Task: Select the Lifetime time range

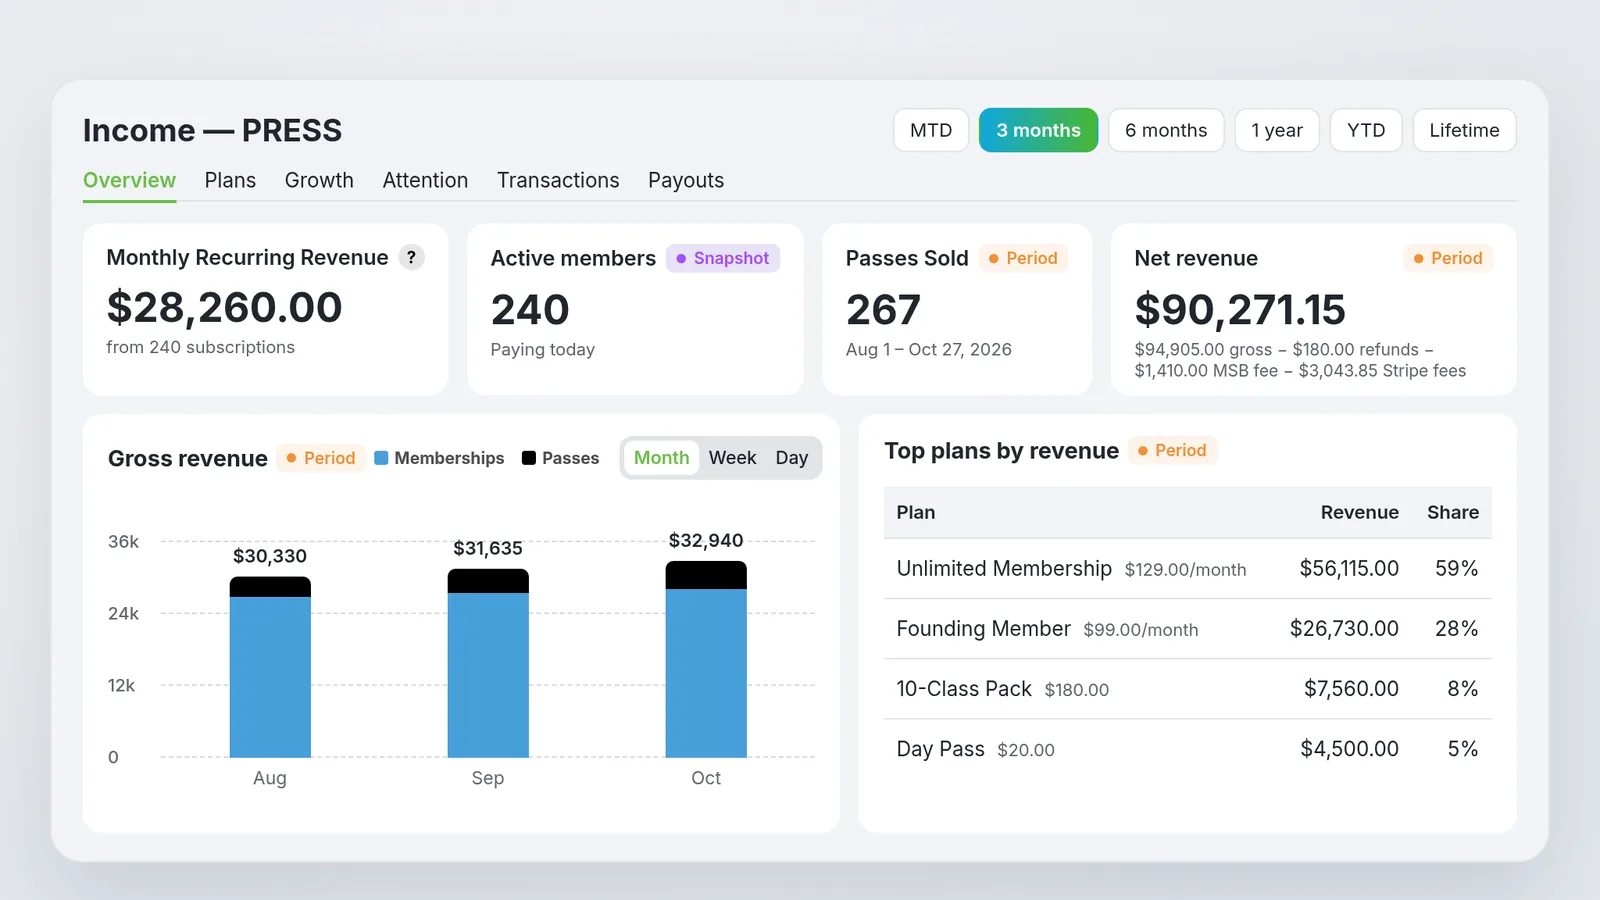Action: pos(1464,130)
